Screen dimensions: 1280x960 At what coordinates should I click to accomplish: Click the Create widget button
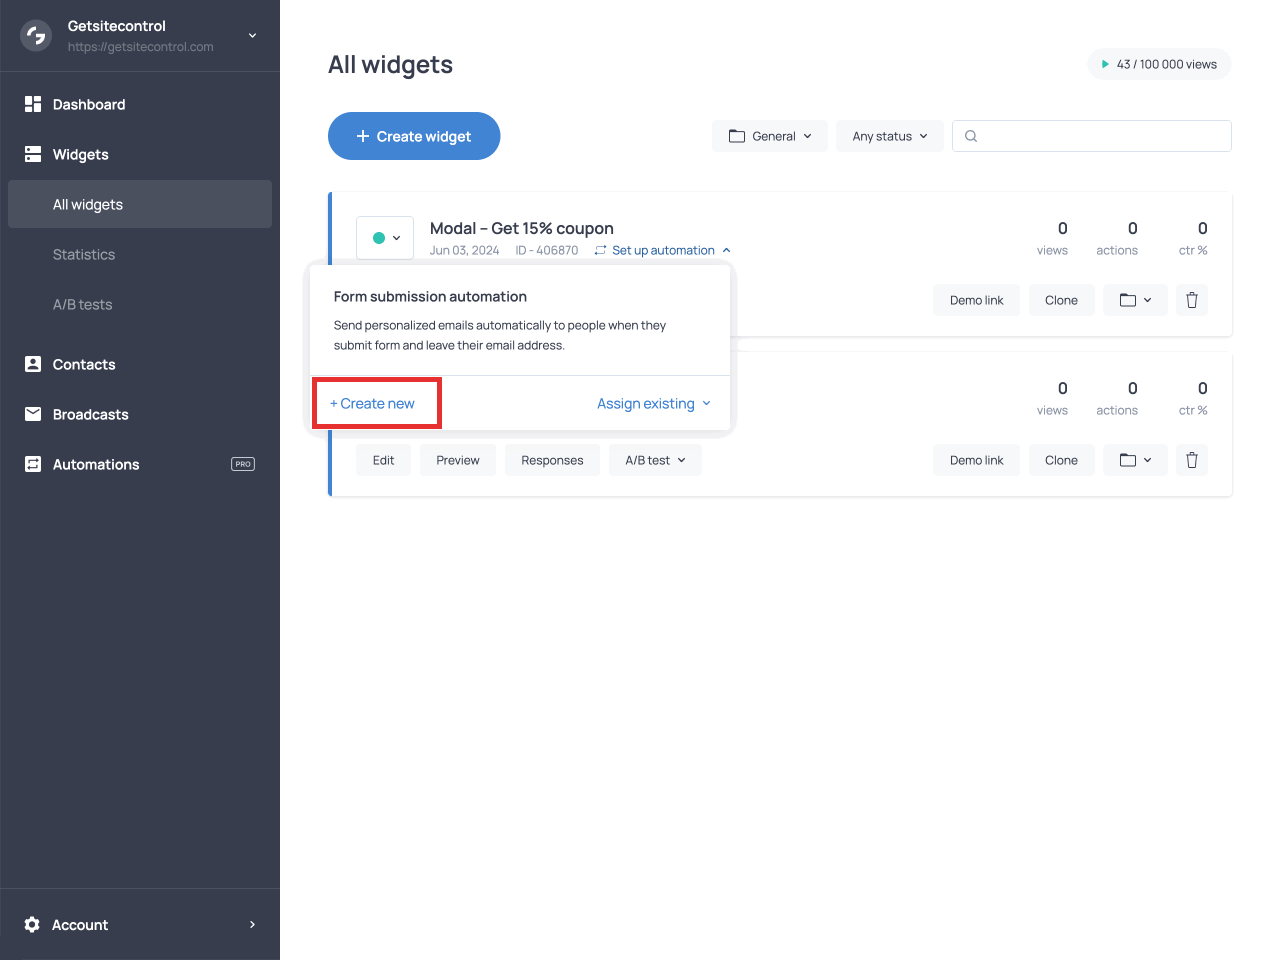[414, 136]
